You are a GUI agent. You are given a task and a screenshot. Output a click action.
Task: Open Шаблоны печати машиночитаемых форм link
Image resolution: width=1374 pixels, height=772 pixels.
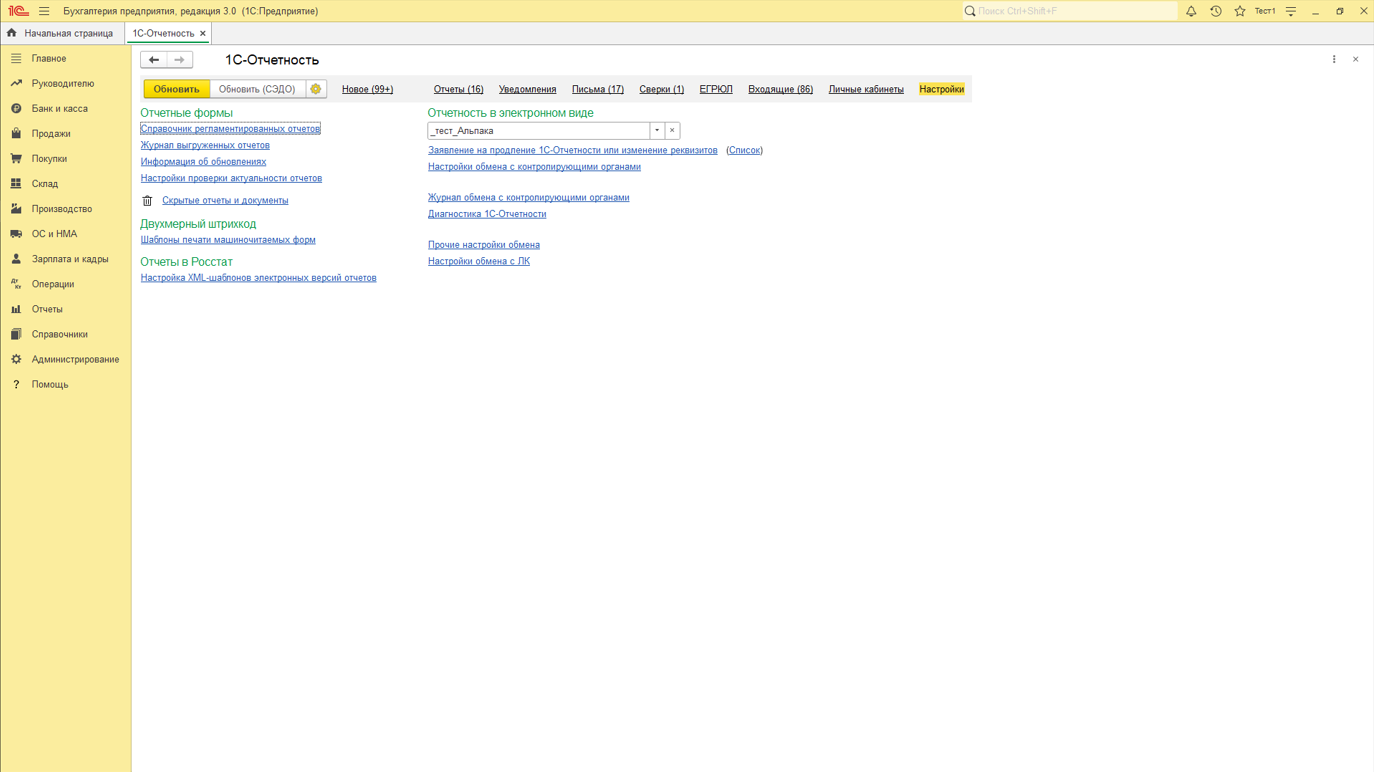tap(228, 240)
